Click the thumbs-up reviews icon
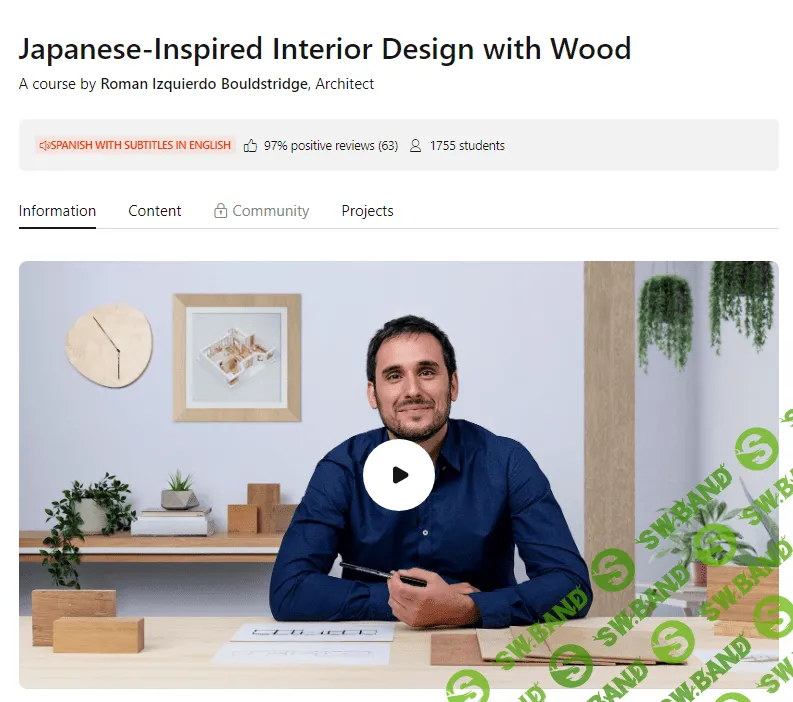 coord(250,146)
